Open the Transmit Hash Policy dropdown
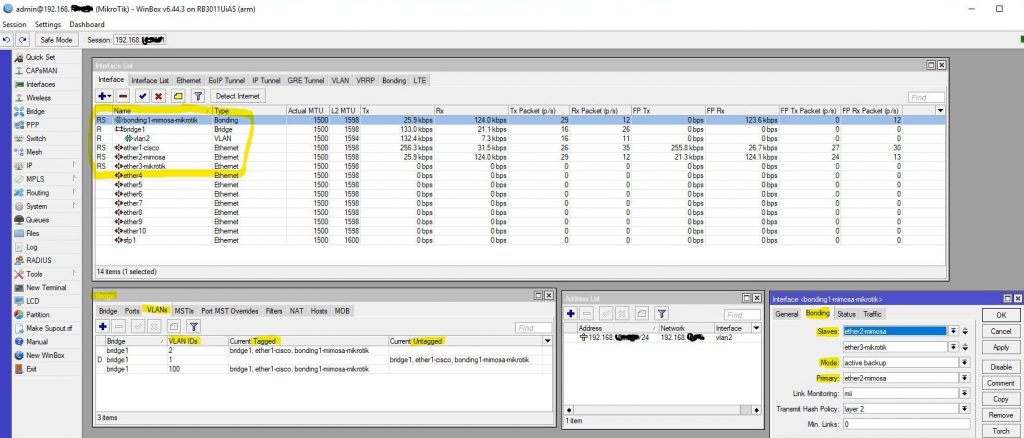 (964, 409)
